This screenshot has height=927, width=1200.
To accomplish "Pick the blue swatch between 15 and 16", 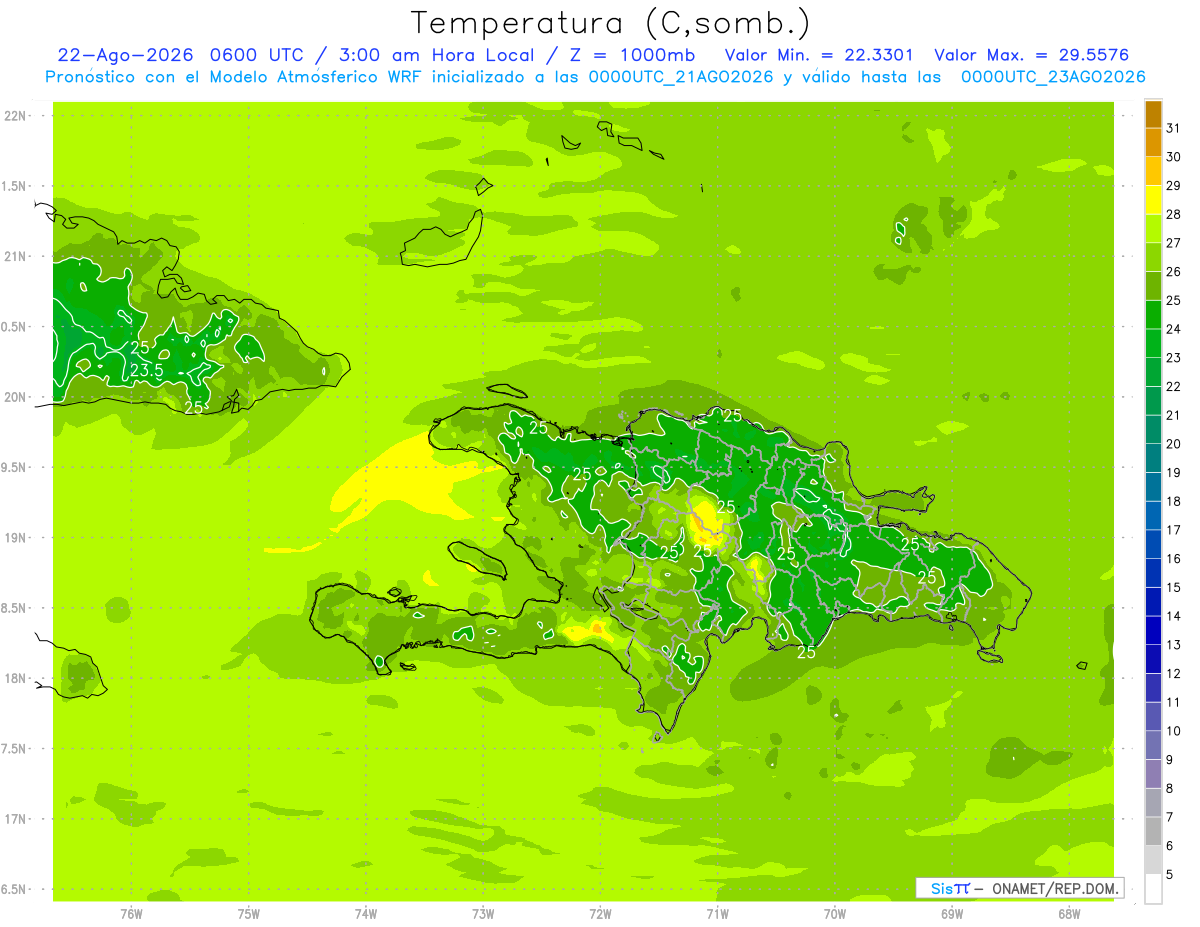I will (1153, 573).
